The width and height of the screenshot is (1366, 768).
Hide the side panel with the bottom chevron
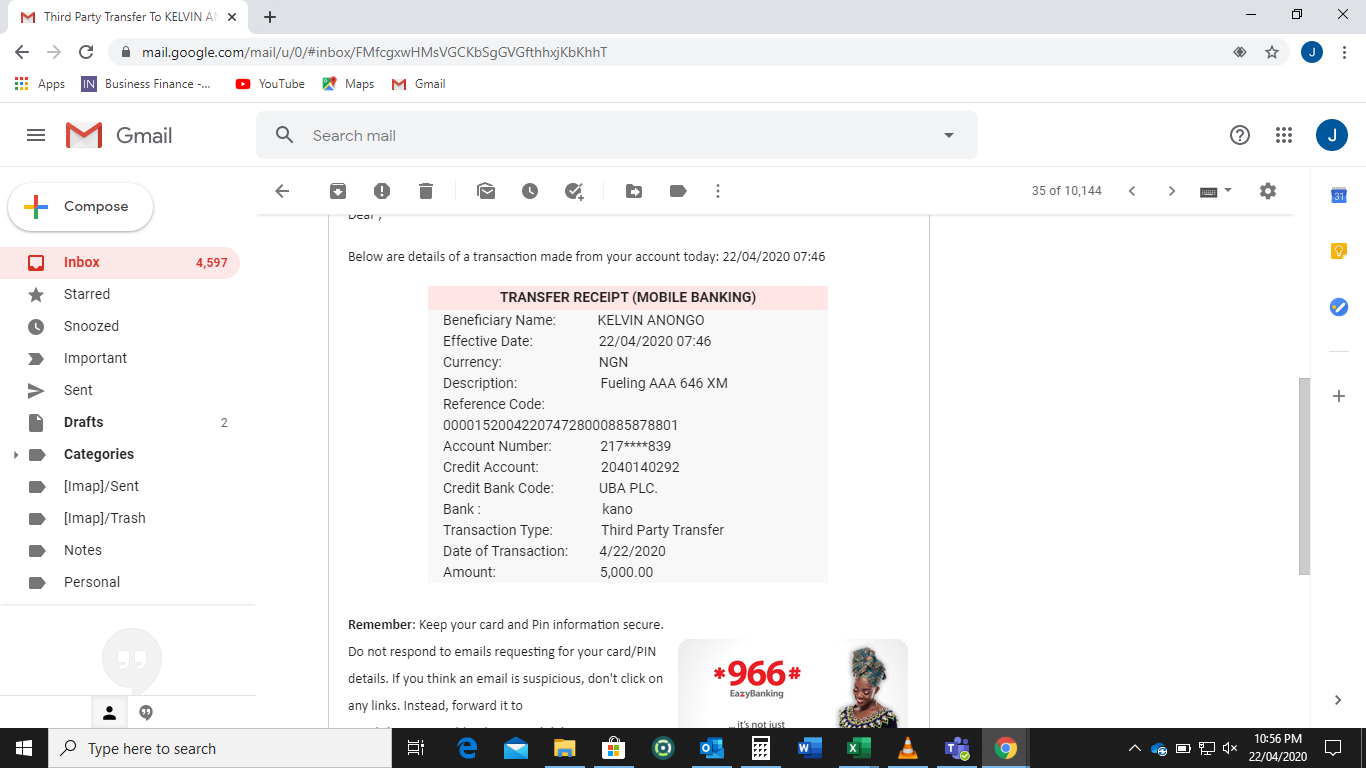(x=1339, y=700)
